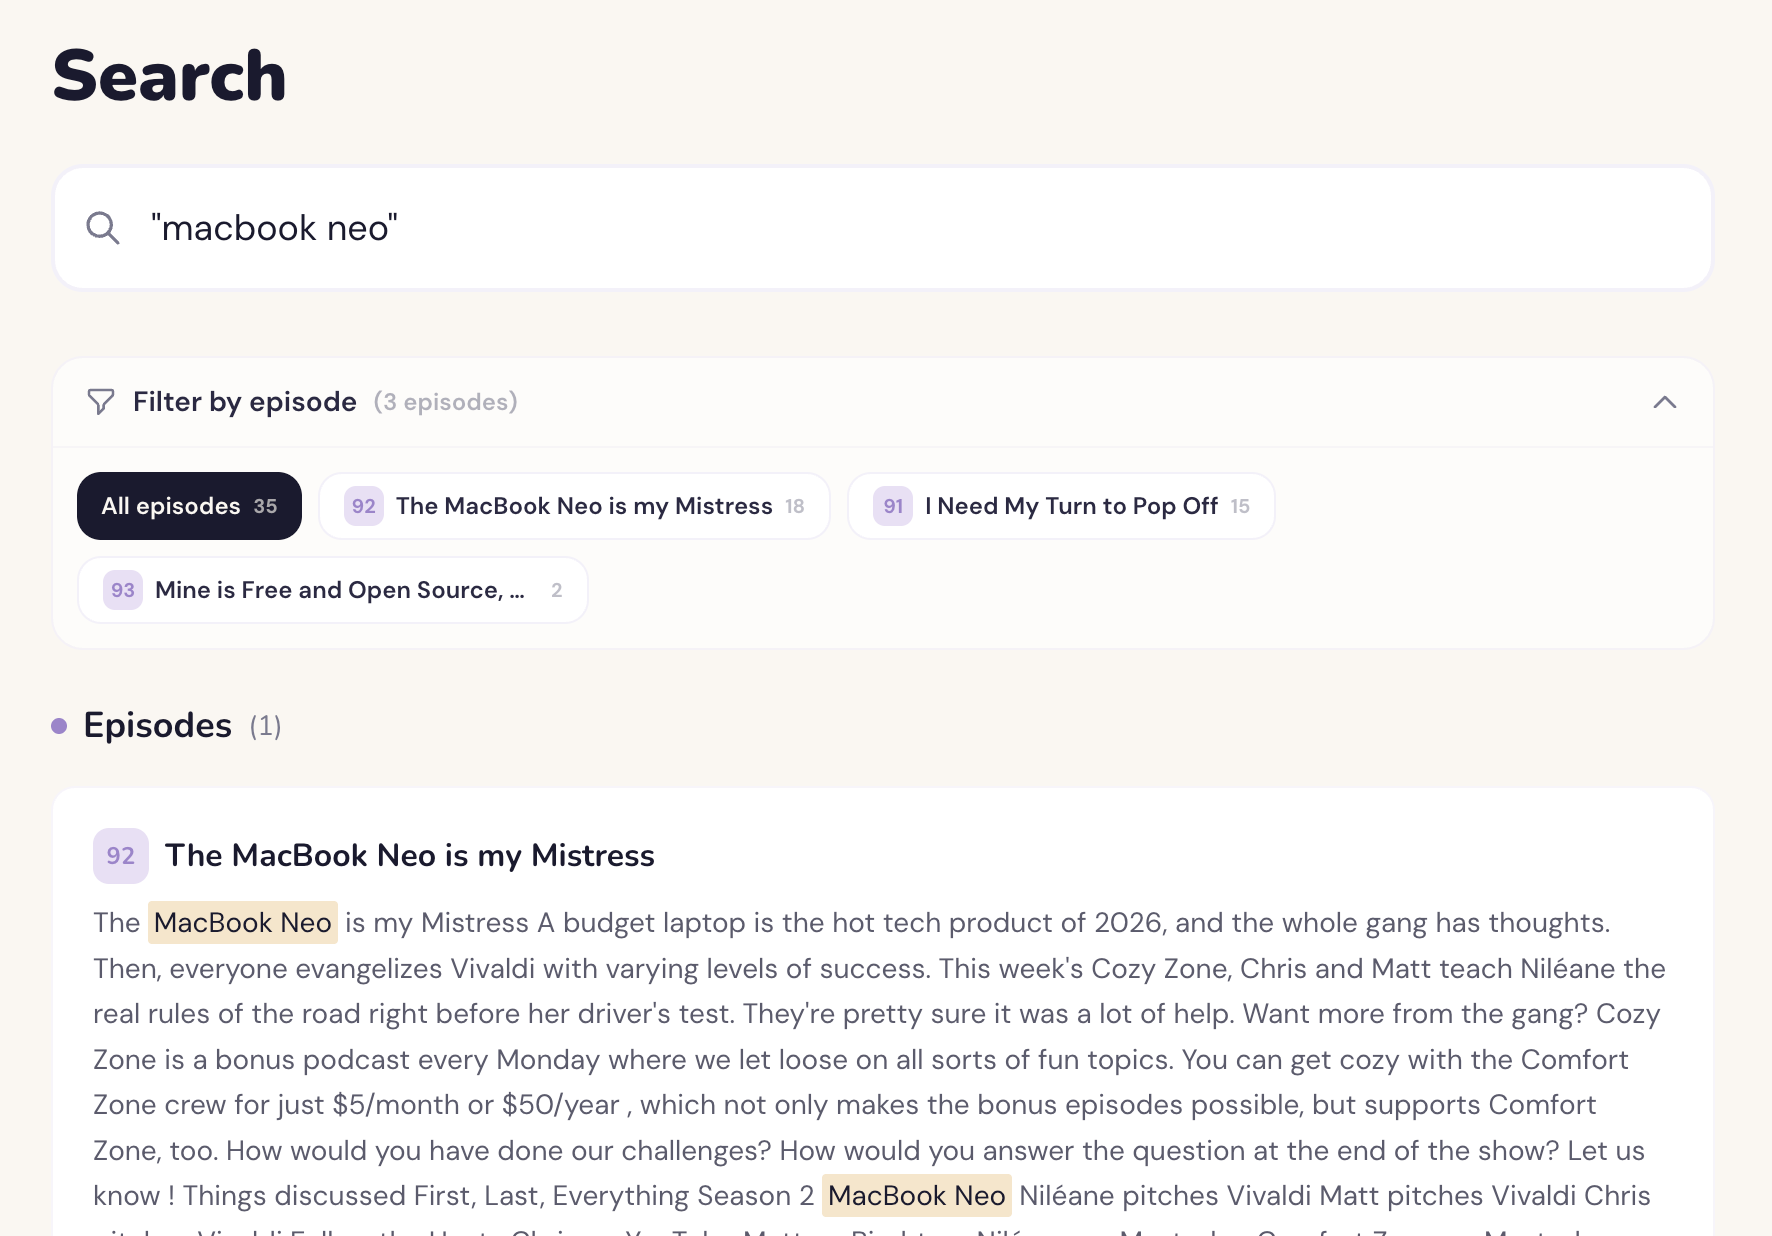Click the funnel filter icon
This screenshot has width=1772, height=1236.
click(101, 402)
